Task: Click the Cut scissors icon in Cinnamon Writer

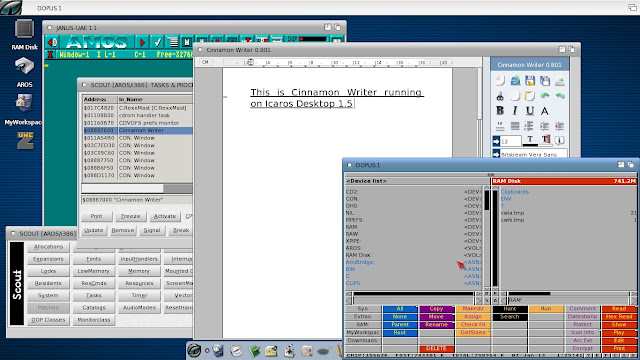Action: (500, 96)
